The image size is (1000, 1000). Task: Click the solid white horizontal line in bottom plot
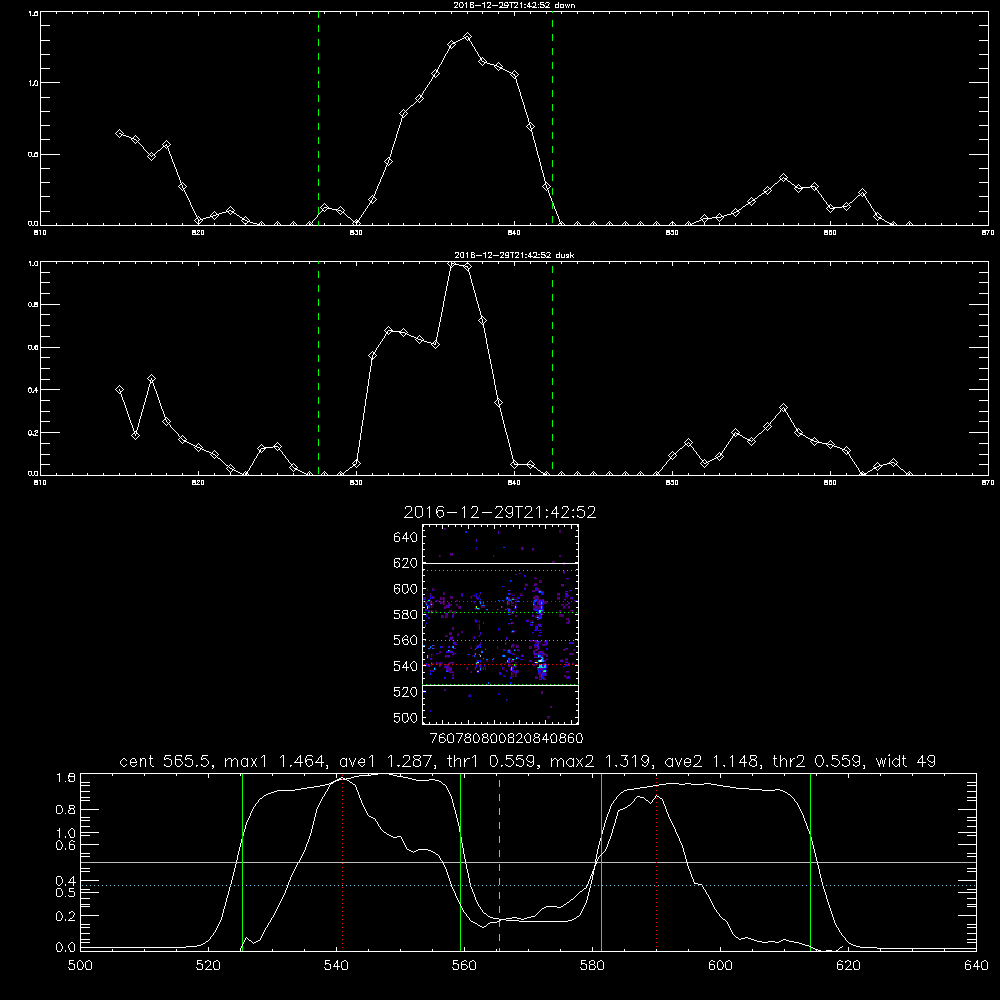point(528,862)
